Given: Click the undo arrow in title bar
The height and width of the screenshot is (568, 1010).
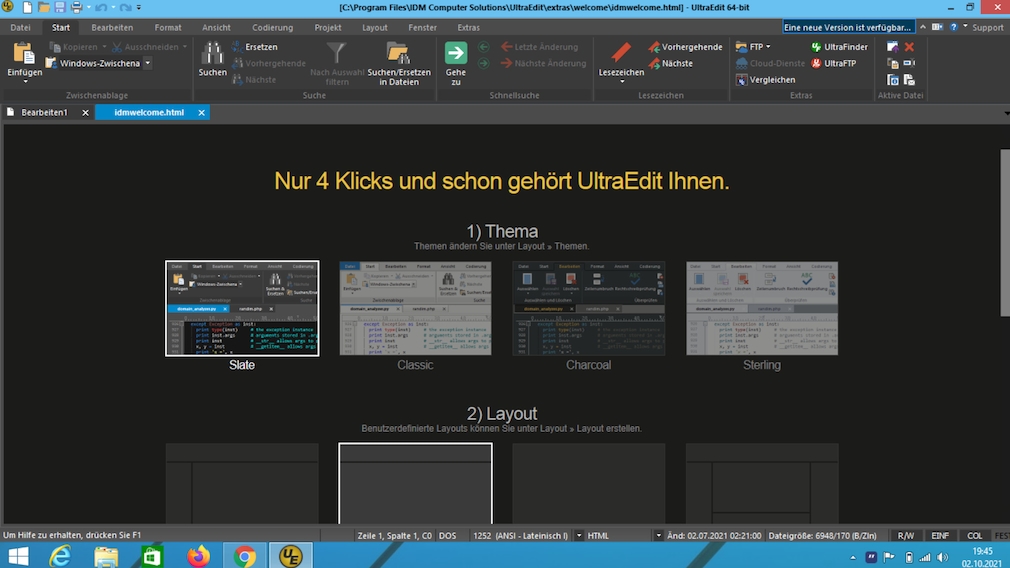Looking at the screenshot, I should (x=100, y=8).
